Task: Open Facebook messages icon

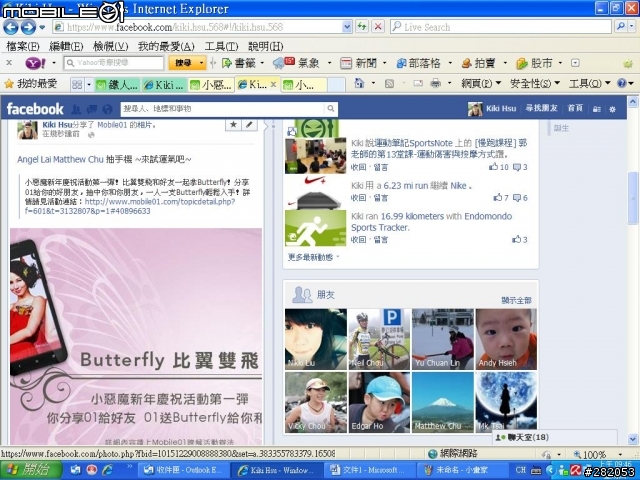Action: (x=92, y=109)
